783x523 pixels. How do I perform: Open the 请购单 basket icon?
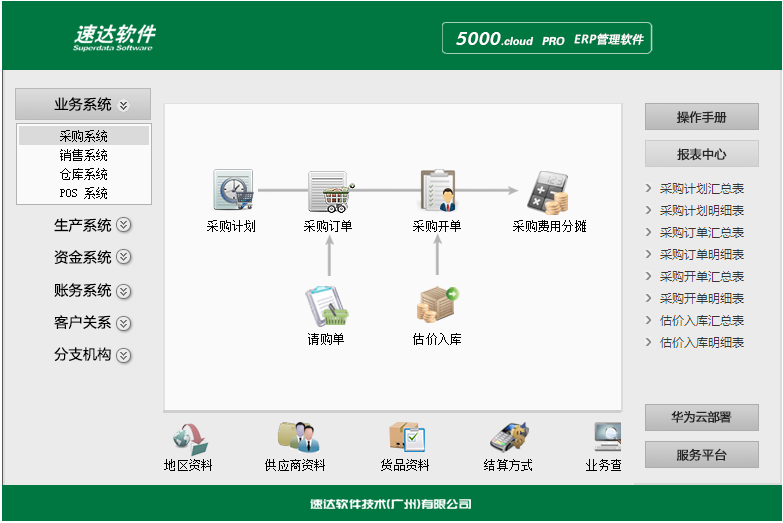(x=327, y=306)
